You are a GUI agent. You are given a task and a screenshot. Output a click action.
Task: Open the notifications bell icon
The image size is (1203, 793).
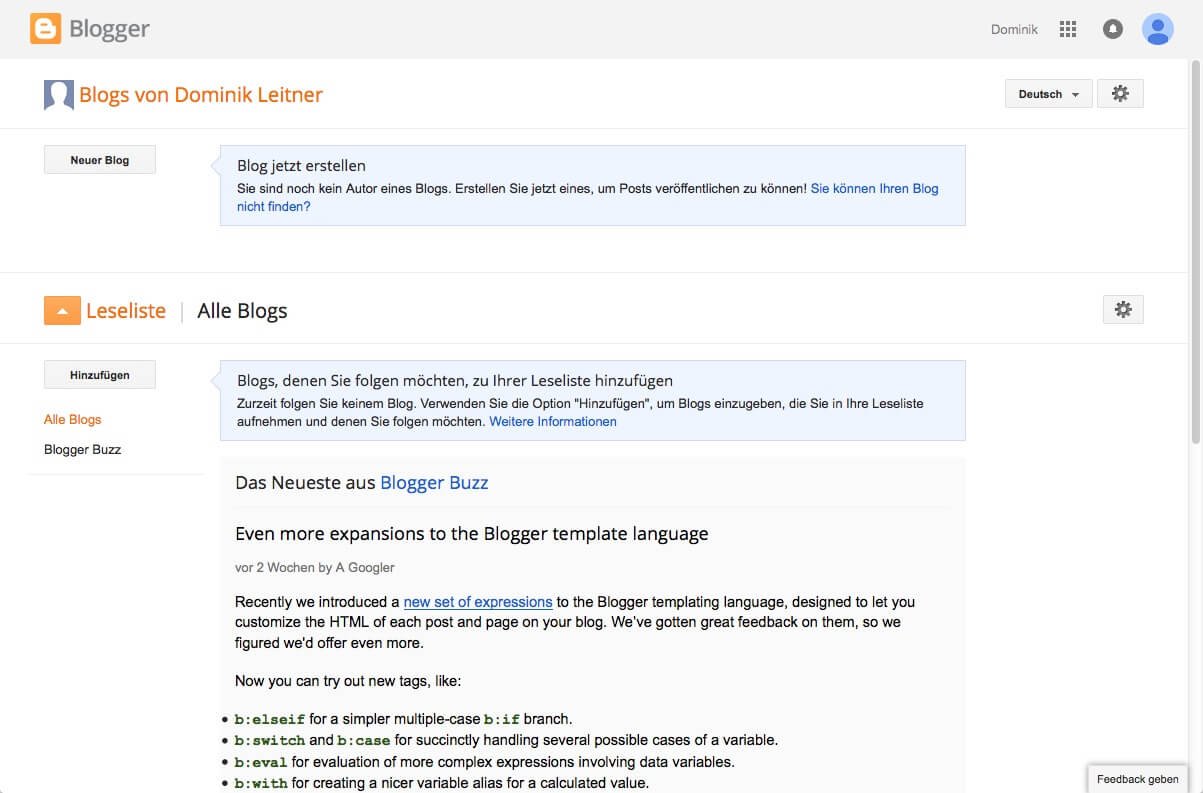(1112, 28)
